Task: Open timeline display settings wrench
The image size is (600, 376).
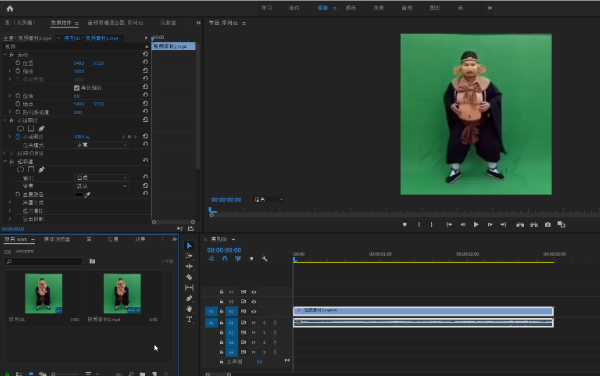Action: tap(264, 259)
